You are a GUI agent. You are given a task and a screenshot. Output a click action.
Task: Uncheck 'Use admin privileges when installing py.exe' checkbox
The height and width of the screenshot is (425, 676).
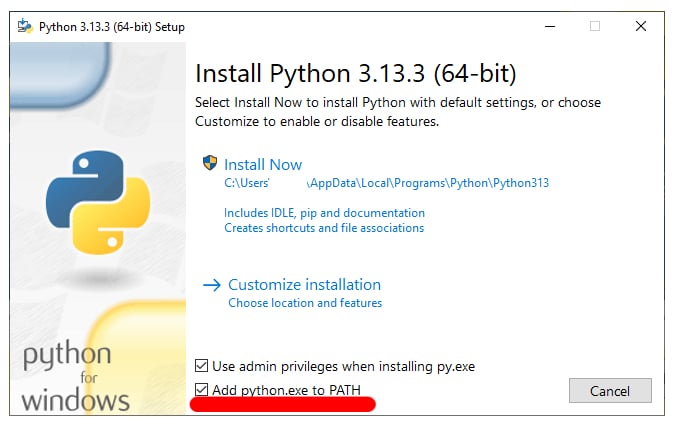(202, 366)
